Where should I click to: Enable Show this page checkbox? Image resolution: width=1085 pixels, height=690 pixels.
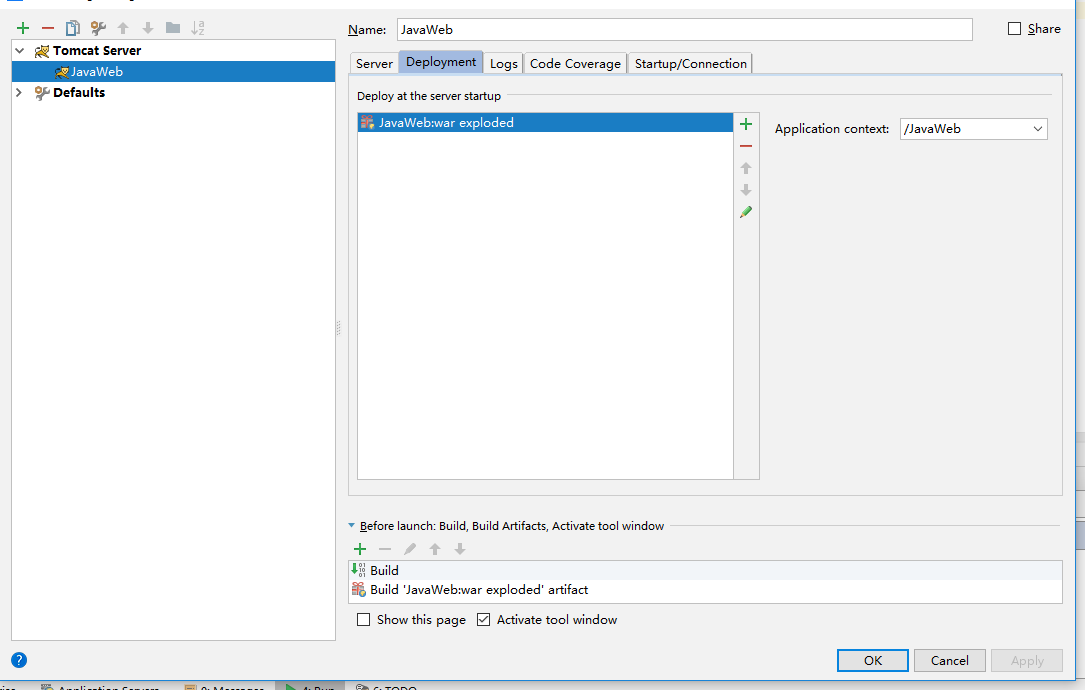(363, 619)
